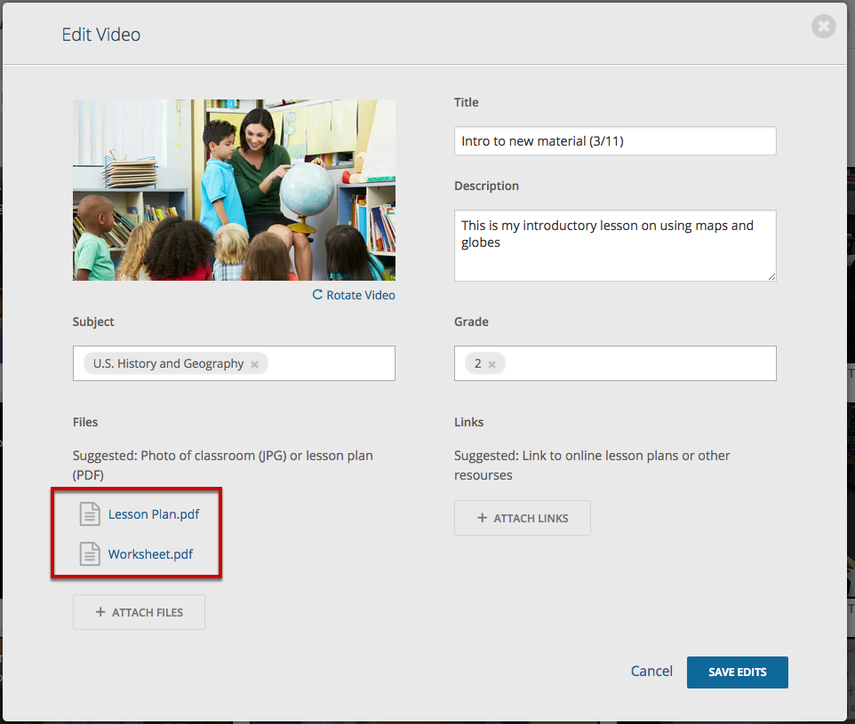Open the Lesson Plan.pdf file link

point(154,514)
